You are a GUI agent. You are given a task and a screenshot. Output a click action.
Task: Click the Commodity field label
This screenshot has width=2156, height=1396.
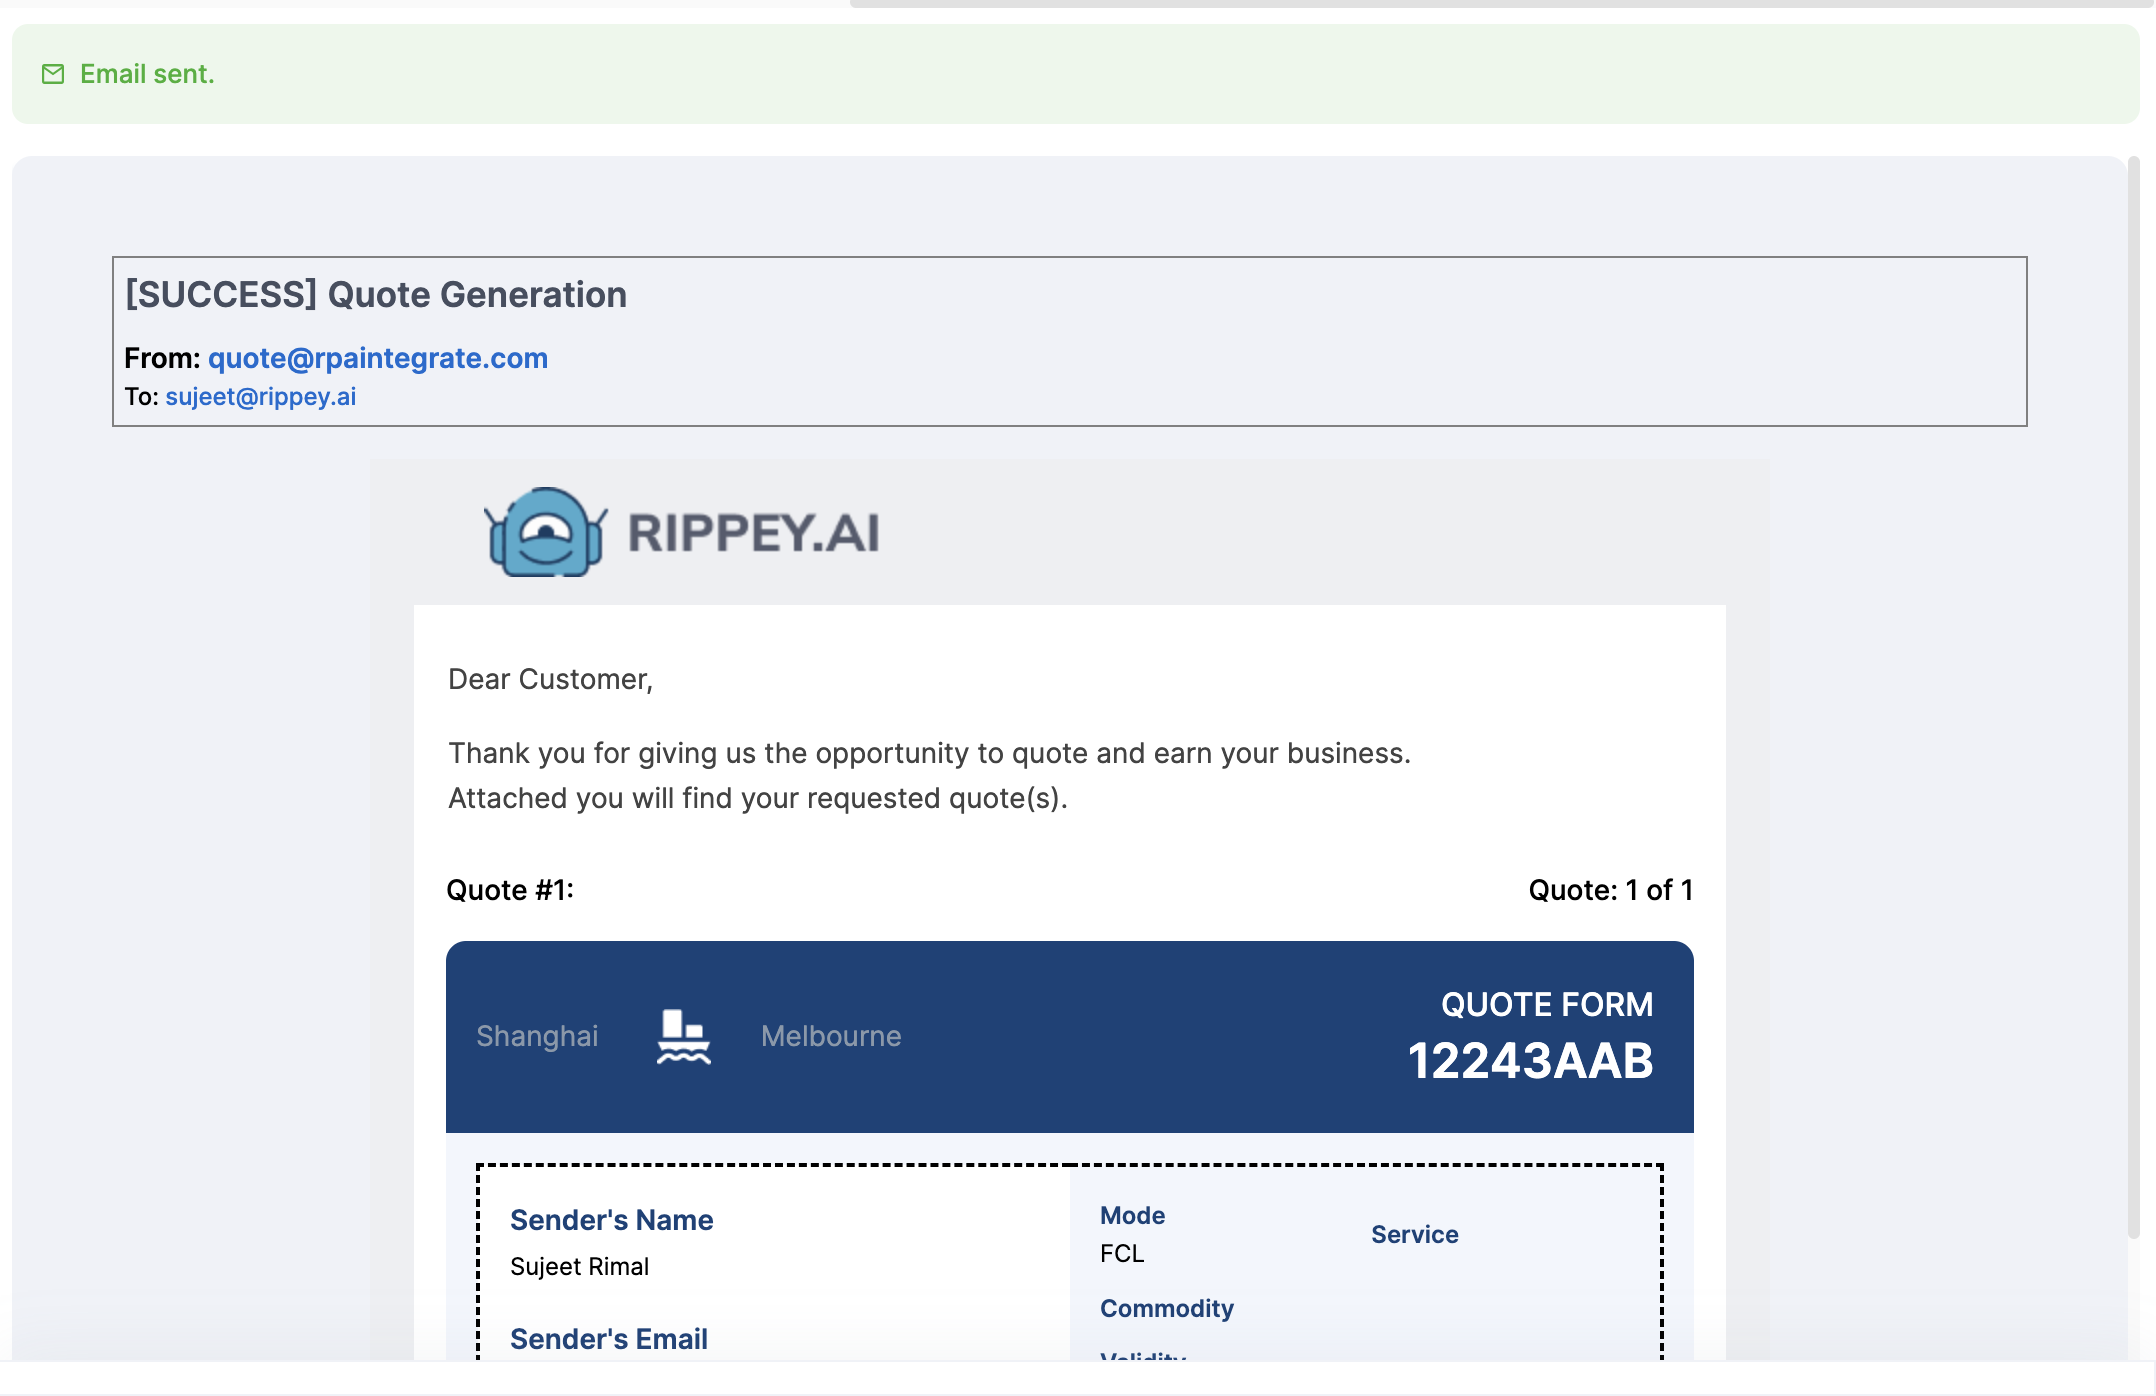tap(1166, 1308)
